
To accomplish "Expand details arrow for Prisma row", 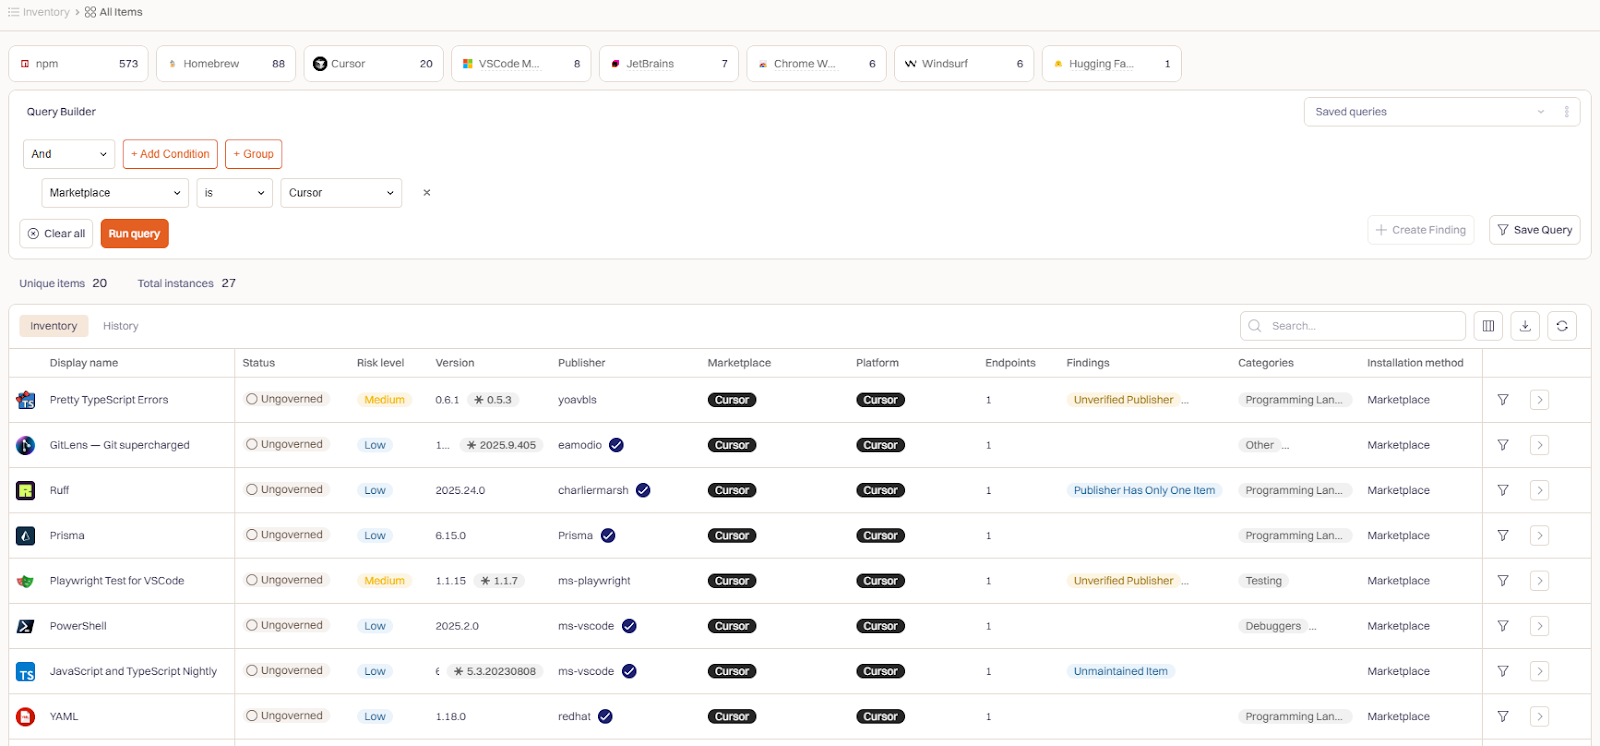I will (1540, 536).
